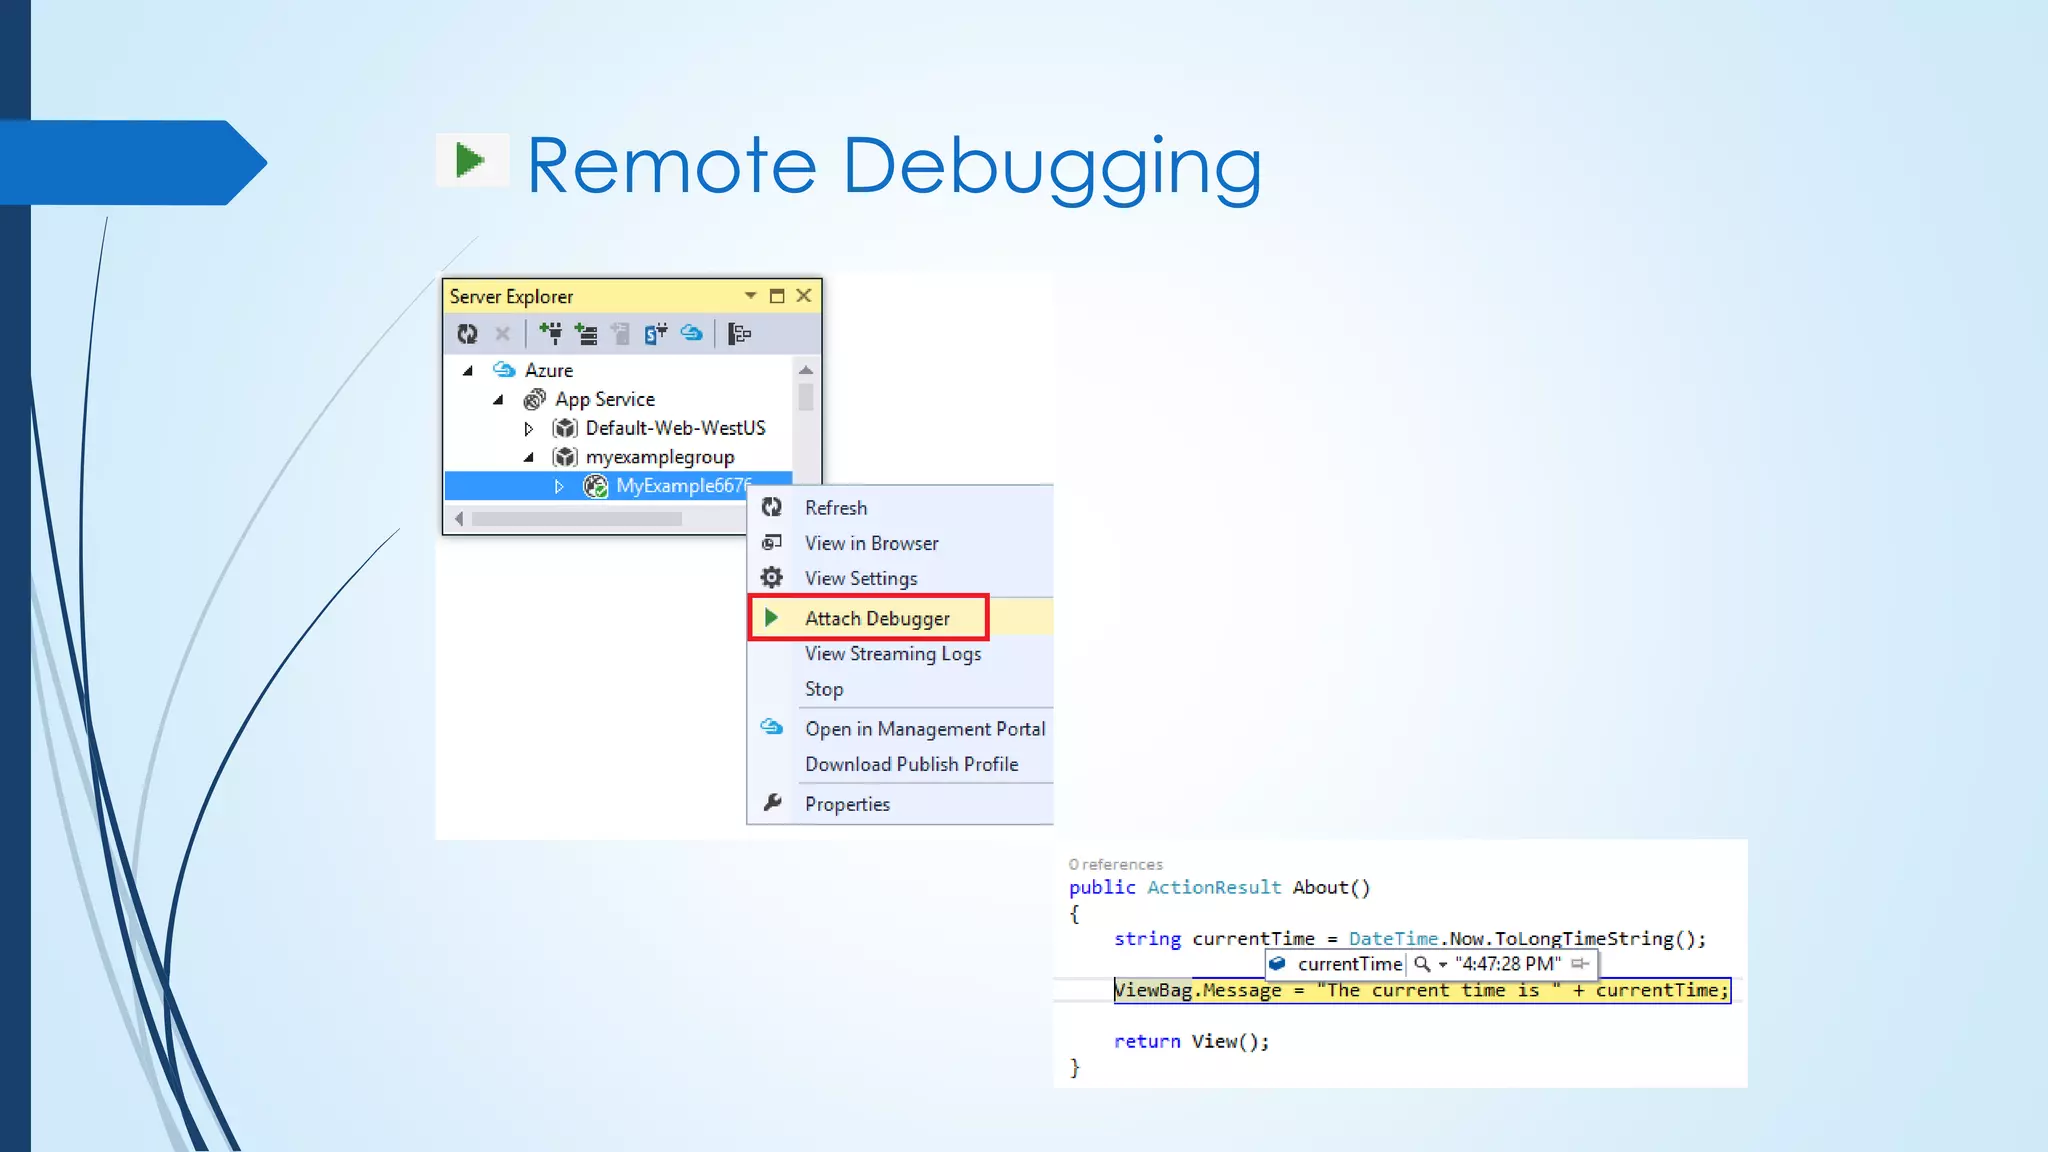Click the tree hierarchy view toolbar icon
This screenshot has width=2048, height=1152.
point(740,334)
